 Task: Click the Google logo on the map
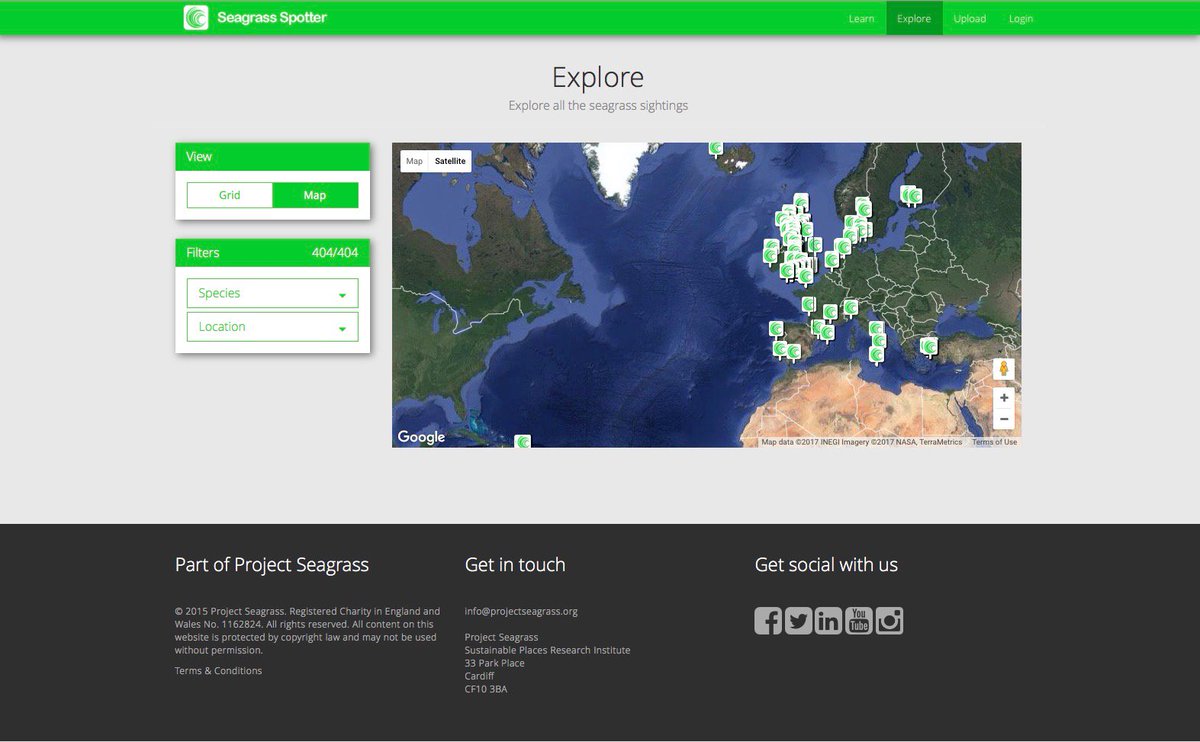[x=421, y=437]
